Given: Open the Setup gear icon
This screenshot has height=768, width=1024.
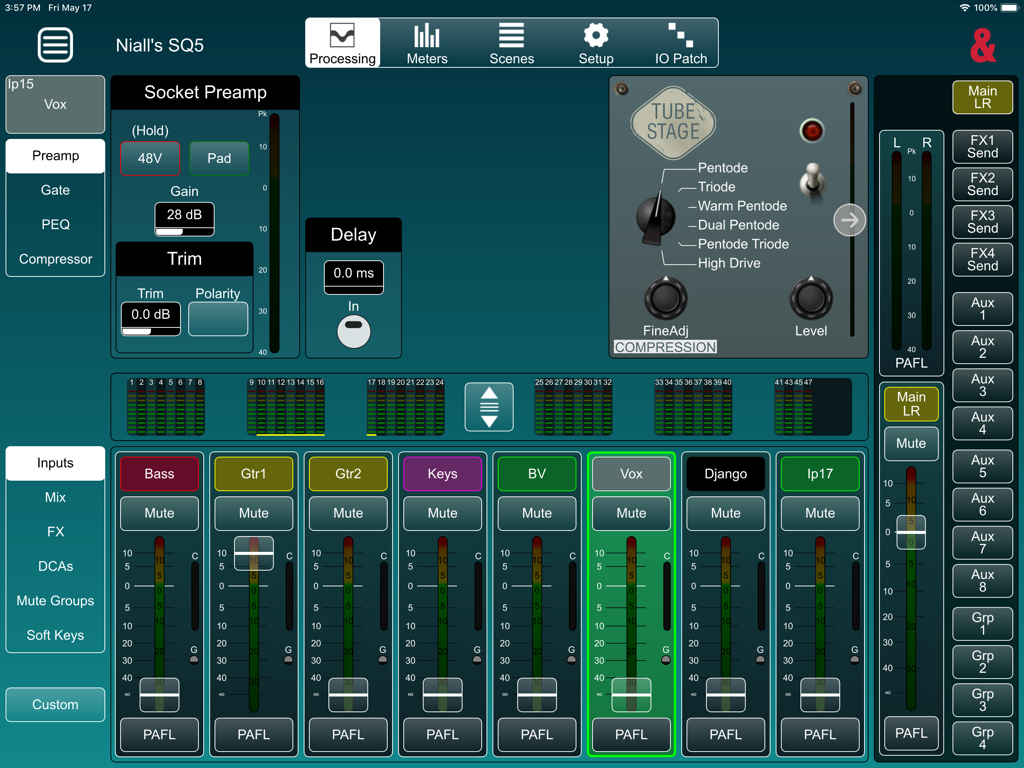Looking at the screenshot, I should [x=595, y=42].
